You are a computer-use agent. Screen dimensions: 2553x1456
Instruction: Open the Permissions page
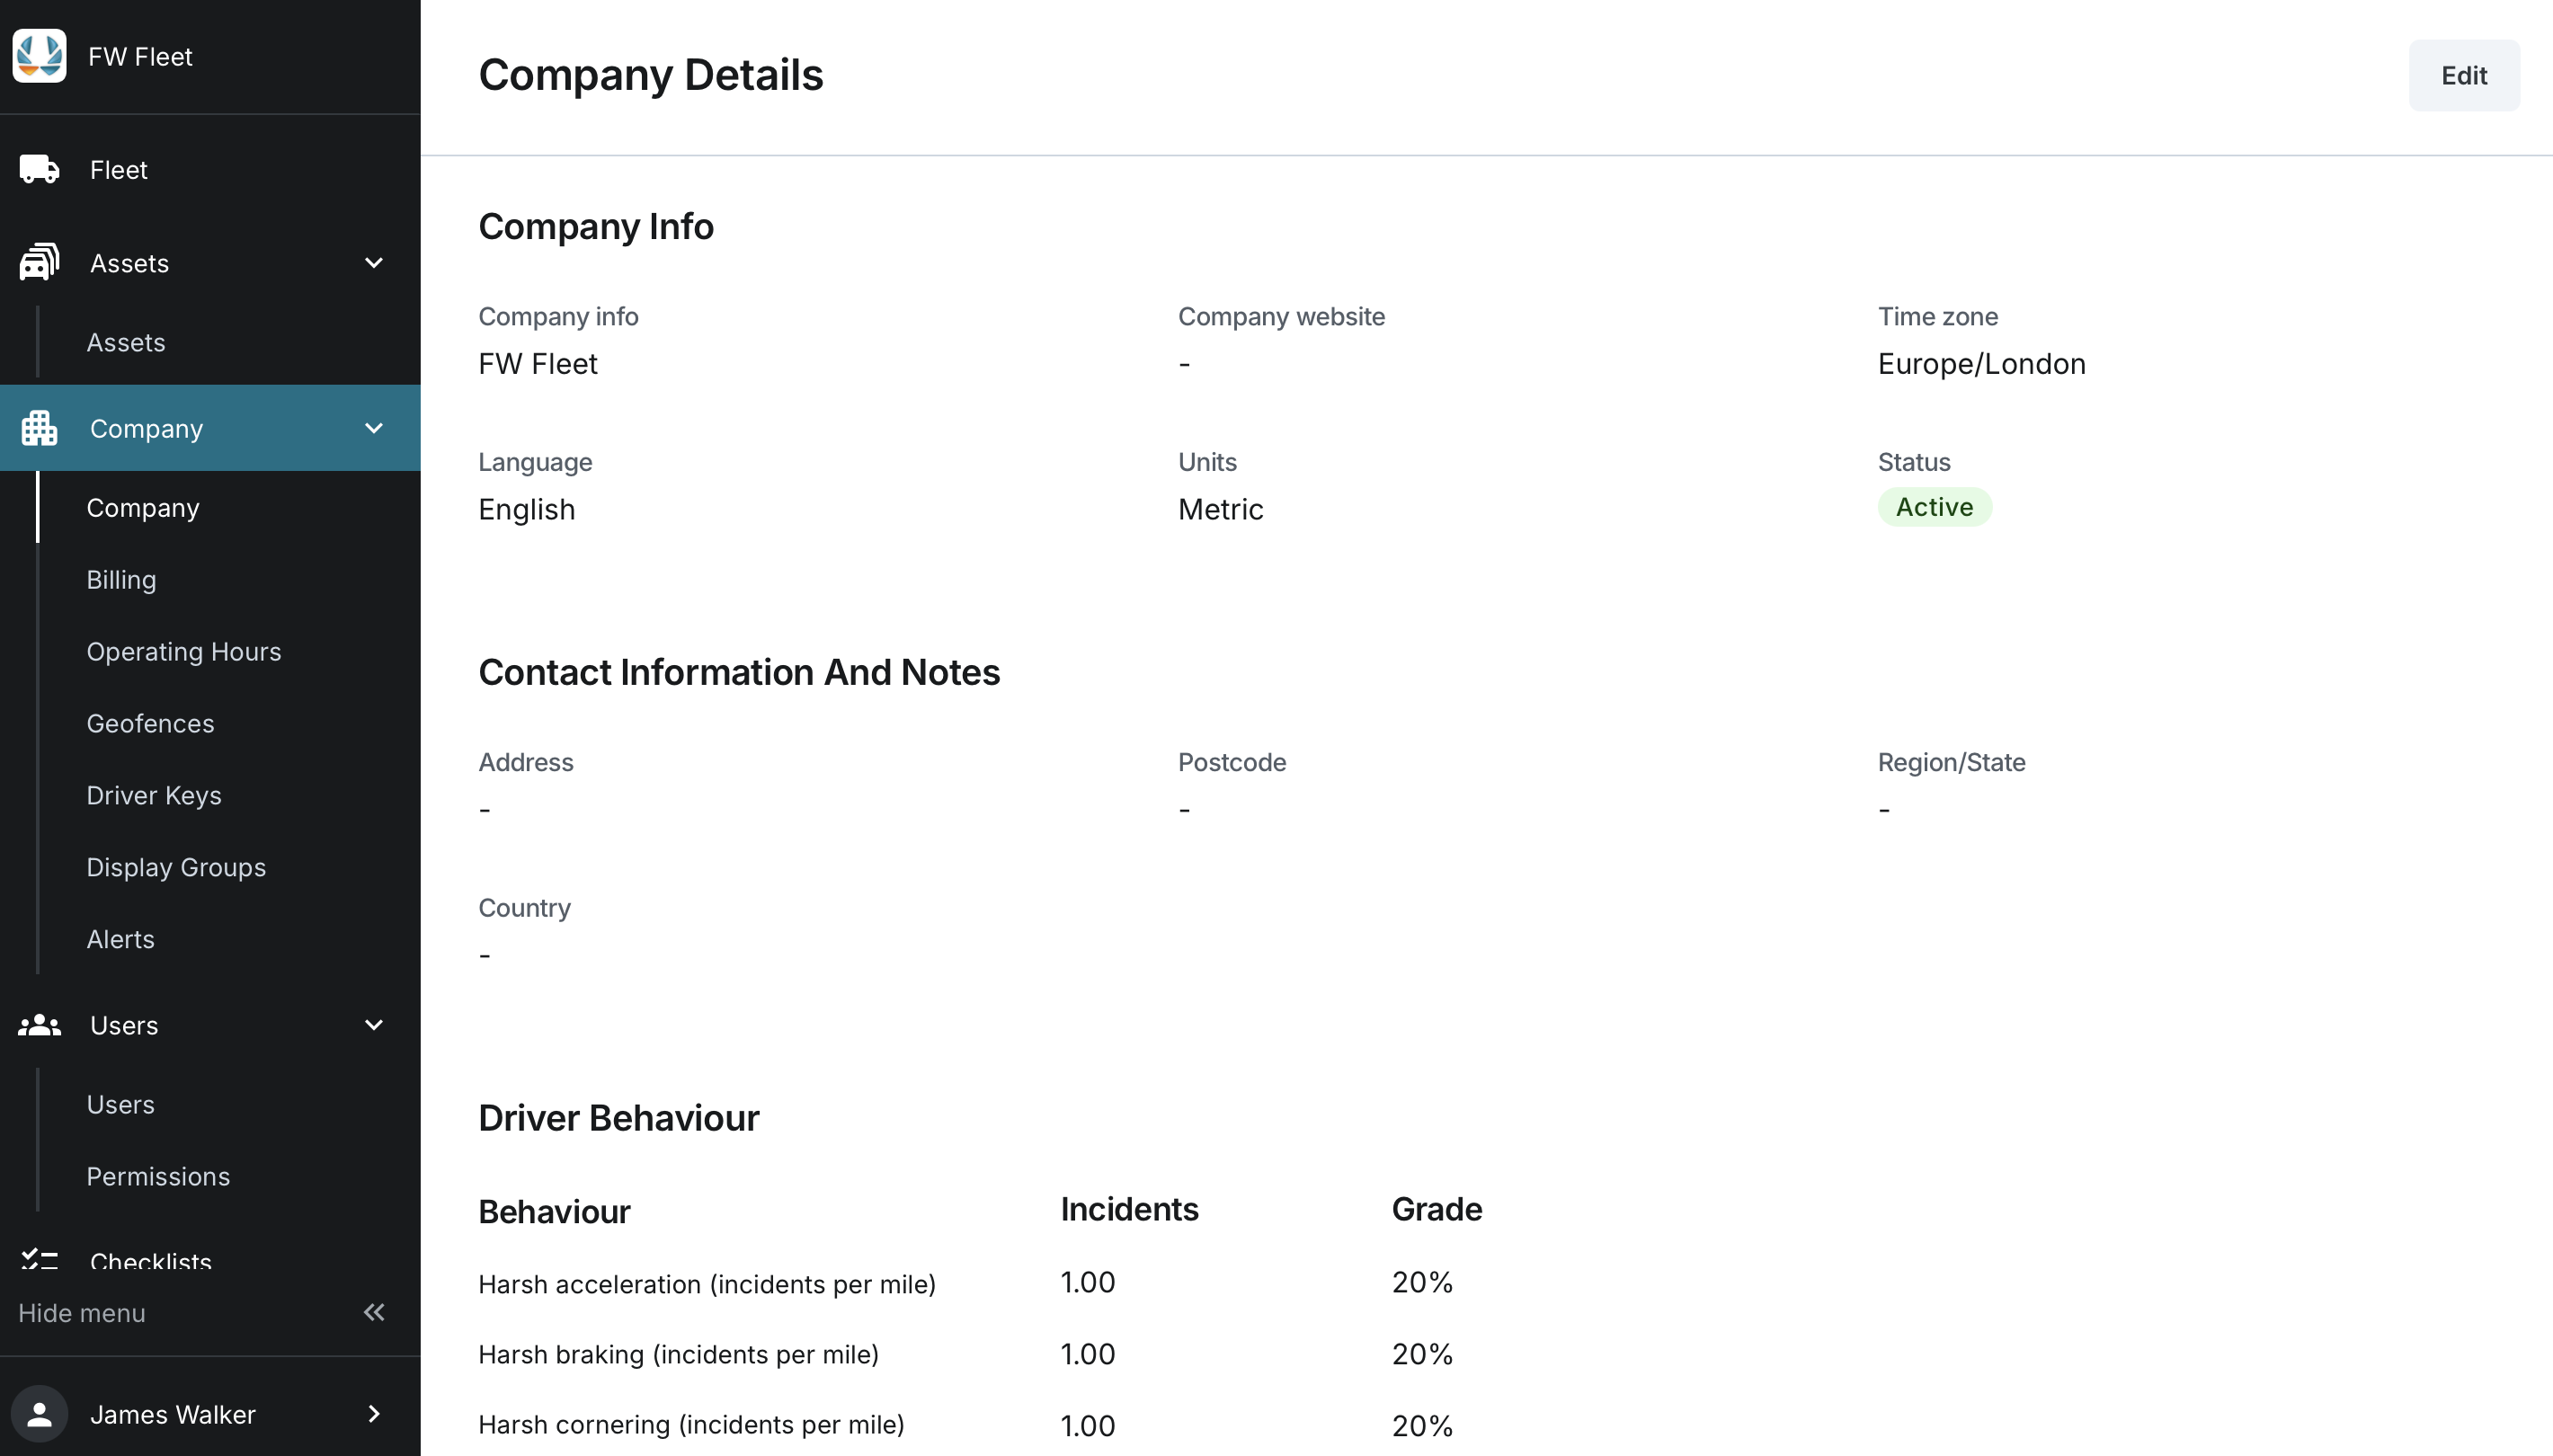coord(158,1177)
